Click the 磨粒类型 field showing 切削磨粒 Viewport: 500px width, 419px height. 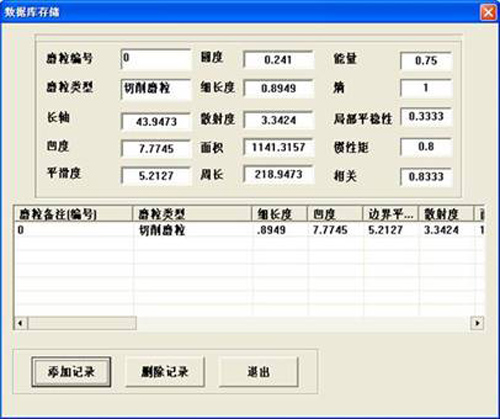[156, 89]
